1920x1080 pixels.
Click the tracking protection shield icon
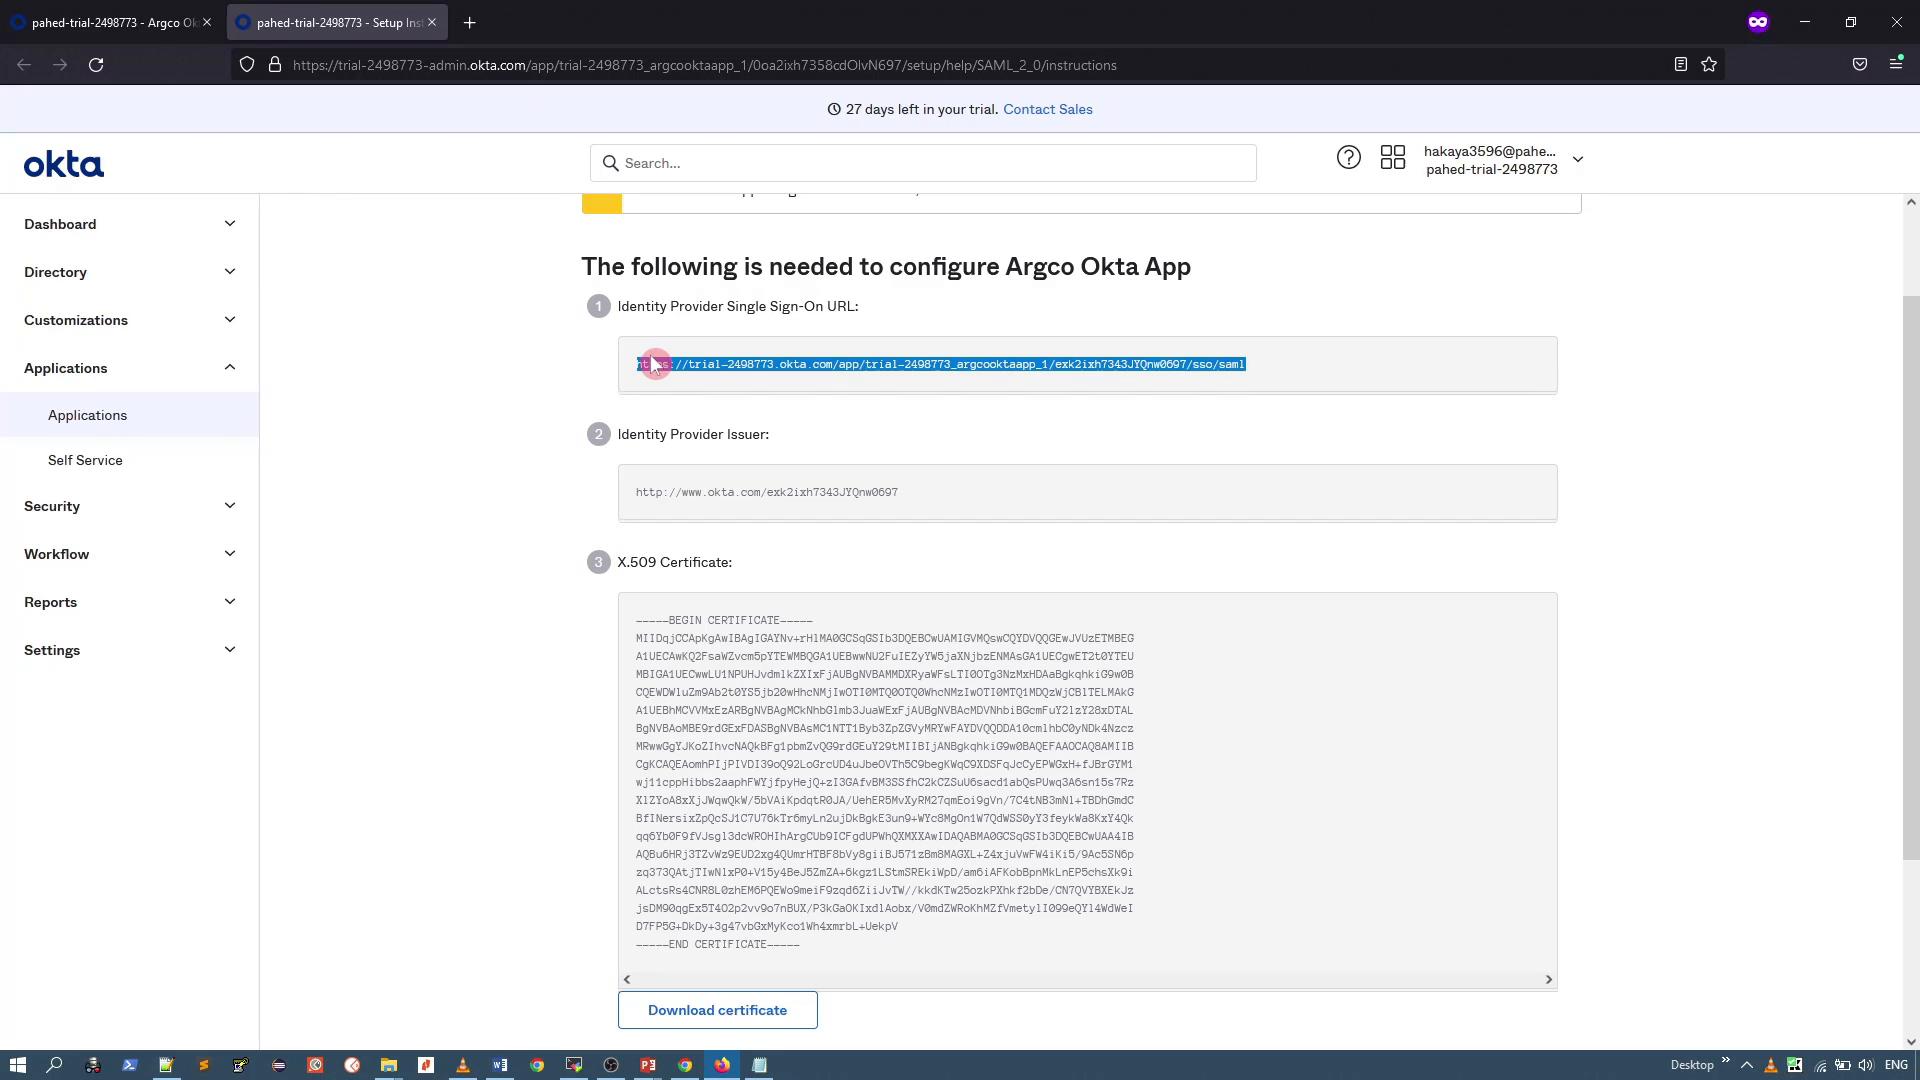coord(247,65)
